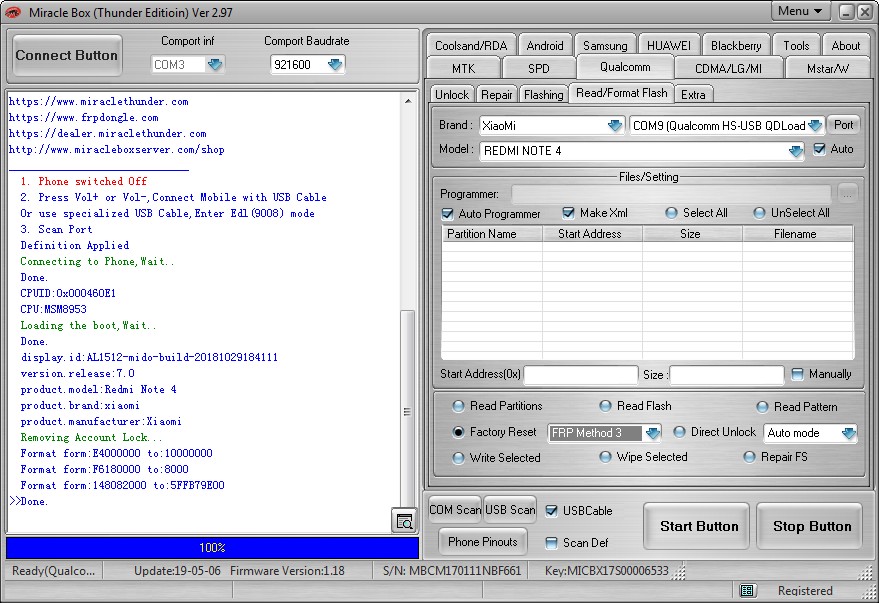Click the log panel vertical scrollbar thumb
Viewport: 879px width, 603px height.
(408, 412)
